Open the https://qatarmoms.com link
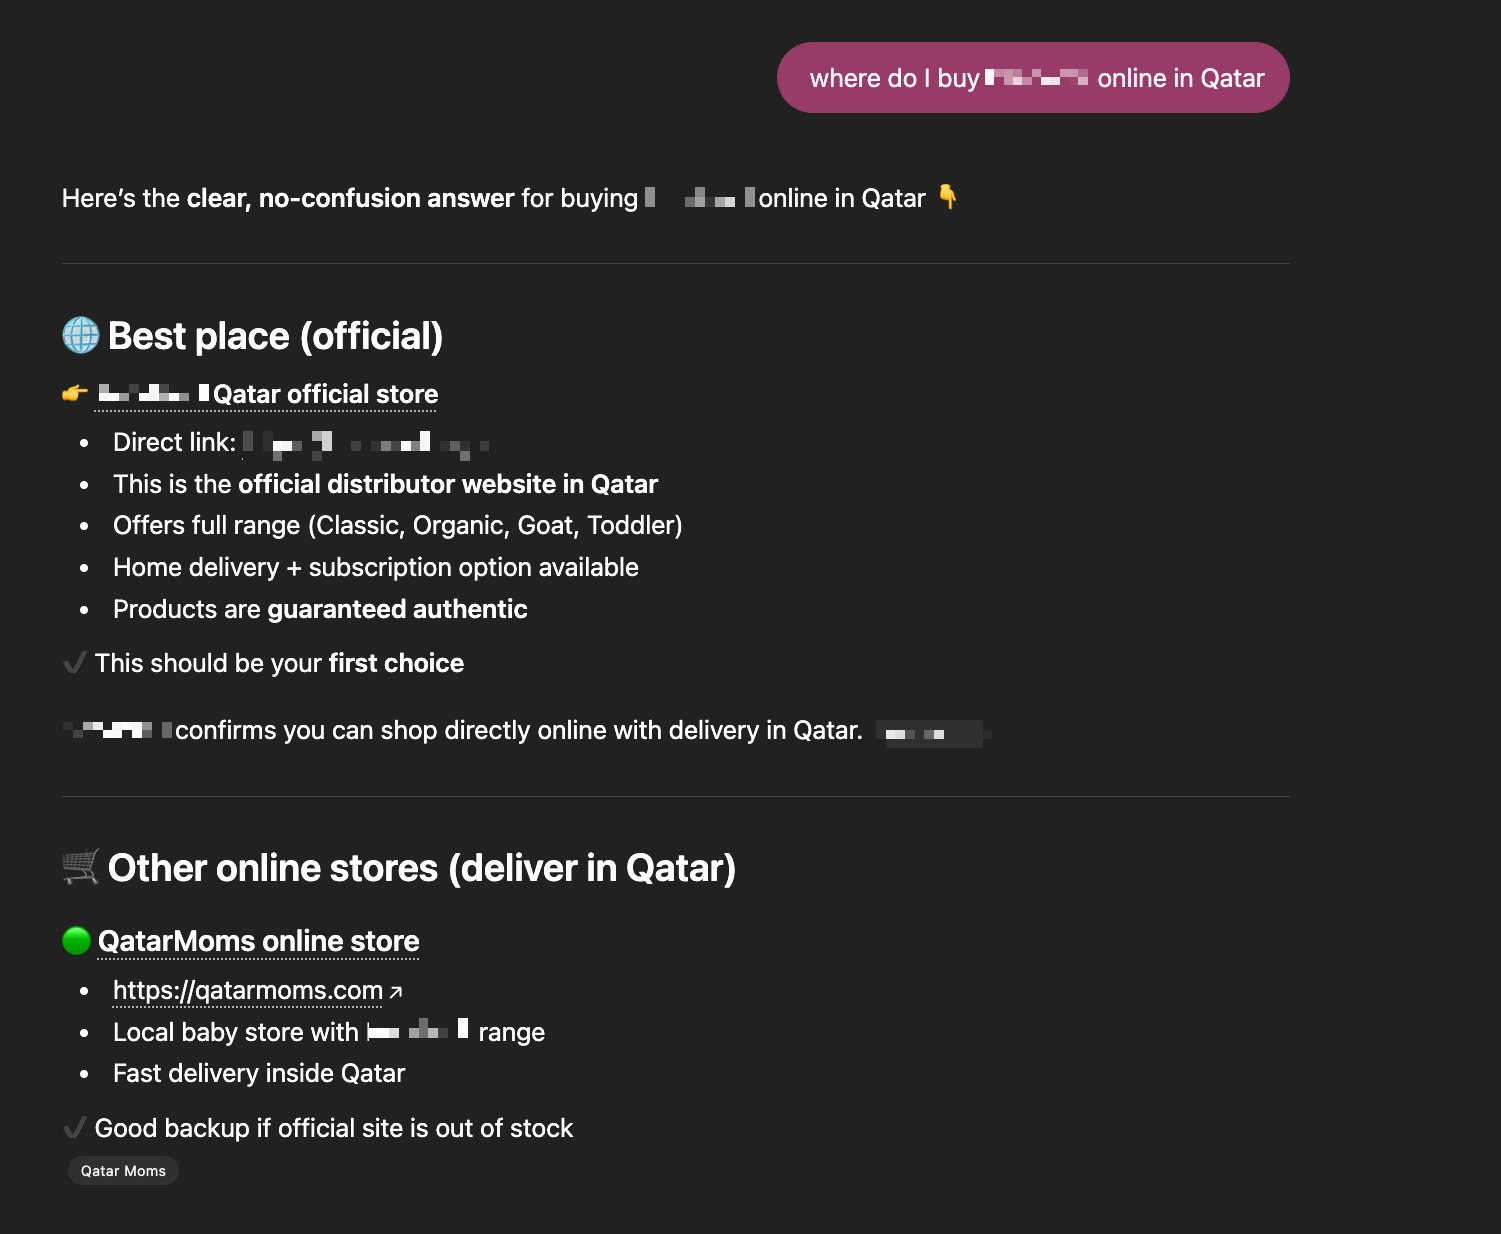This screenshot has width=1501, height=1234. tap(248, 990)
